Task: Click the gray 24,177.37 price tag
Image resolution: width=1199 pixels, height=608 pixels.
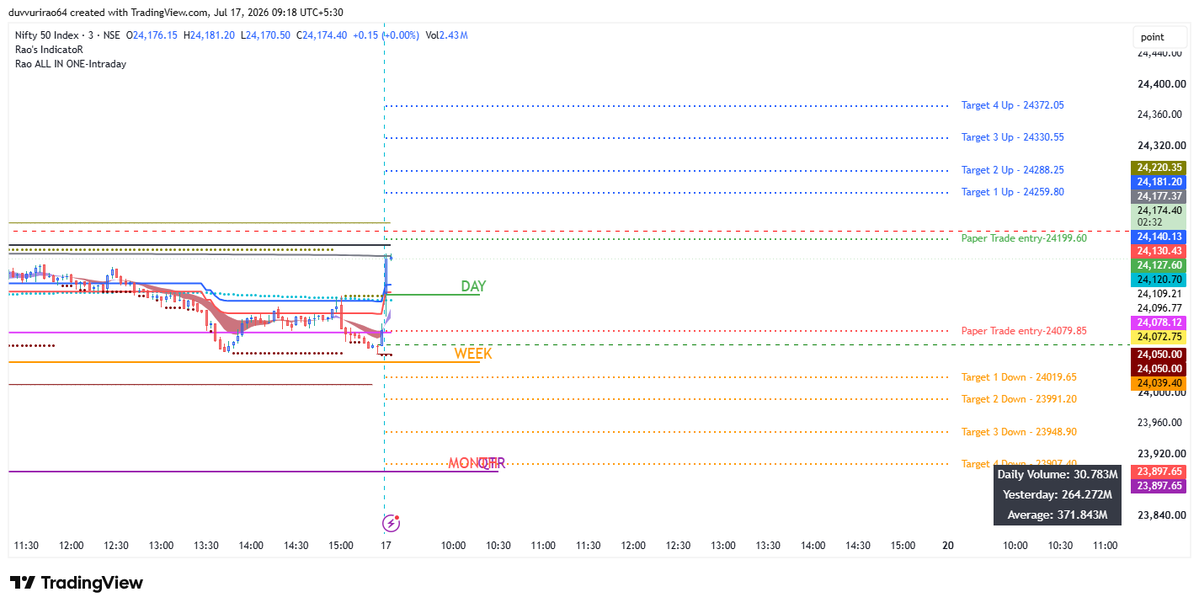Action: point(1159,197)
